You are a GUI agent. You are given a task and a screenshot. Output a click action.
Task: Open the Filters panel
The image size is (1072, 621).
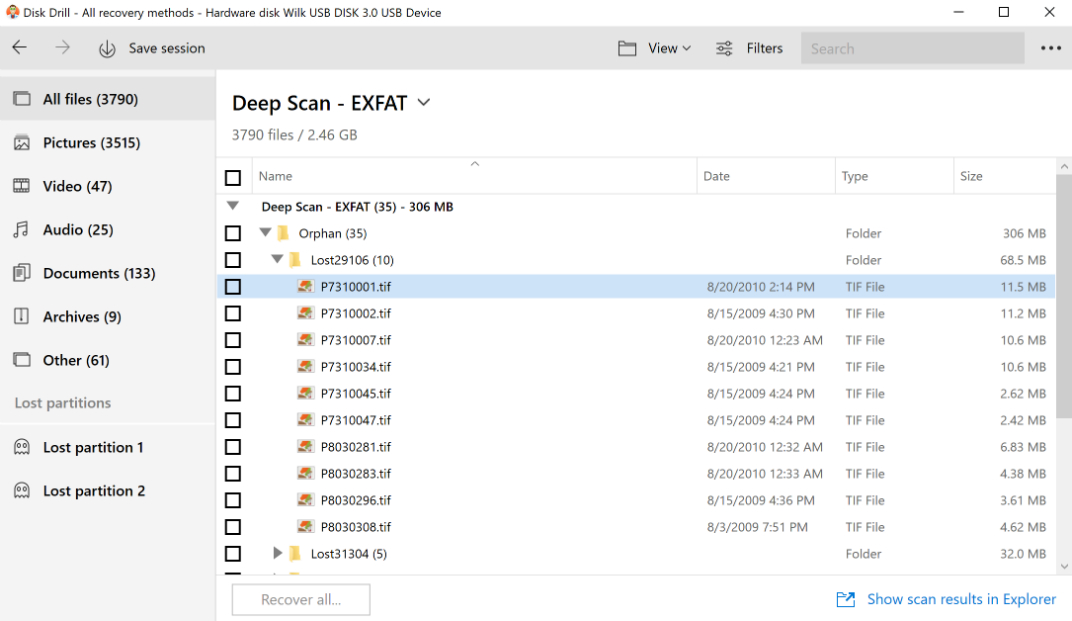coord(749,49)
